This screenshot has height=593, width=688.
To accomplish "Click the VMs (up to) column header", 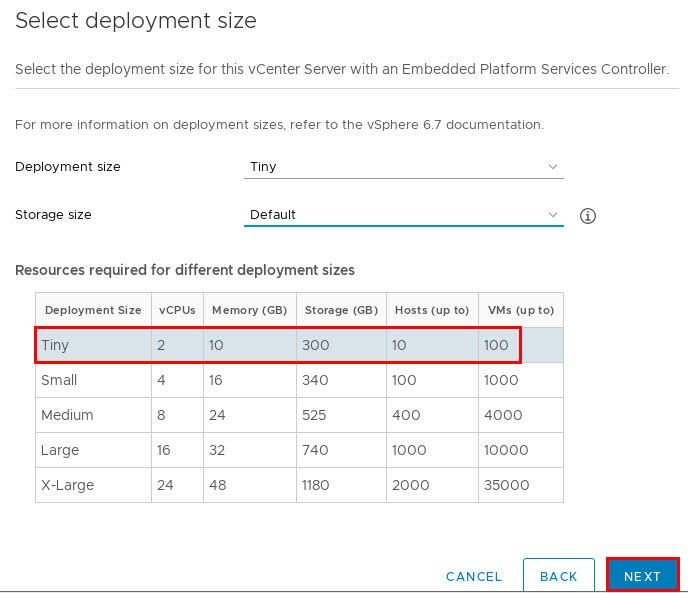I will [521, 310].
